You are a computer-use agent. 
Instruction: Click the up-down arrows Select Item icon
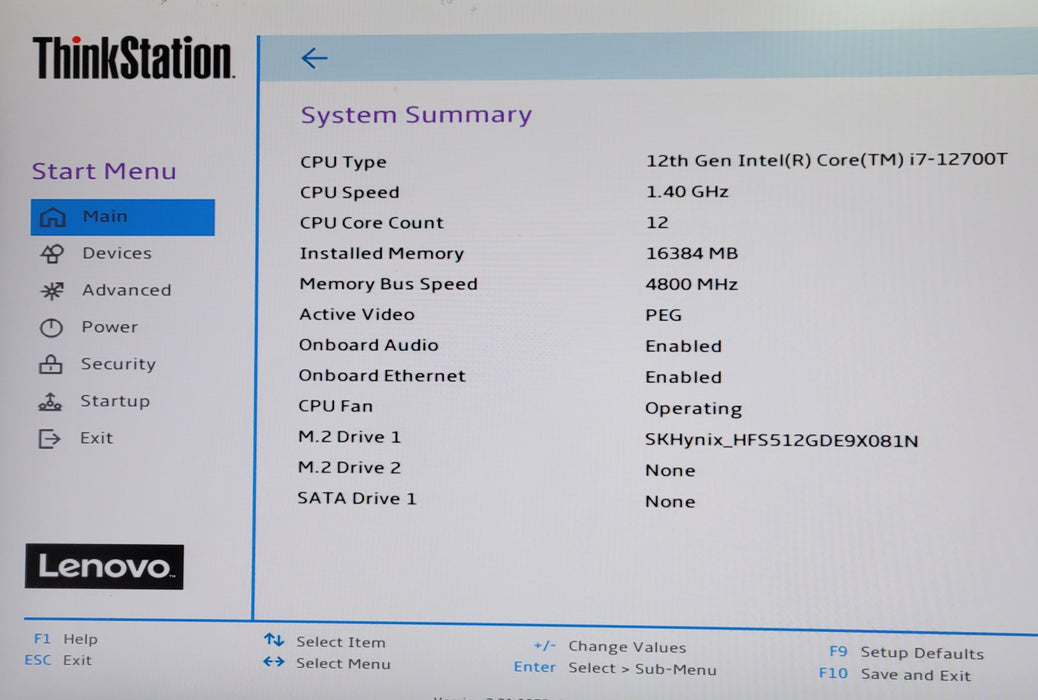pyautogui.click(x=273, y=640)
